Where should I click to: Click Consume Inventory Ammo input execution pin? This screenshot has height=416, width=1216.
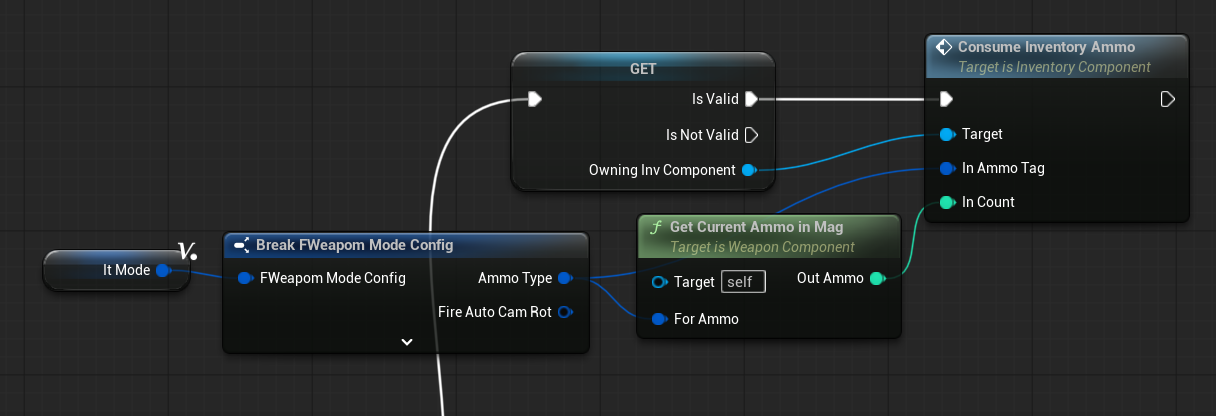(946, 99)
